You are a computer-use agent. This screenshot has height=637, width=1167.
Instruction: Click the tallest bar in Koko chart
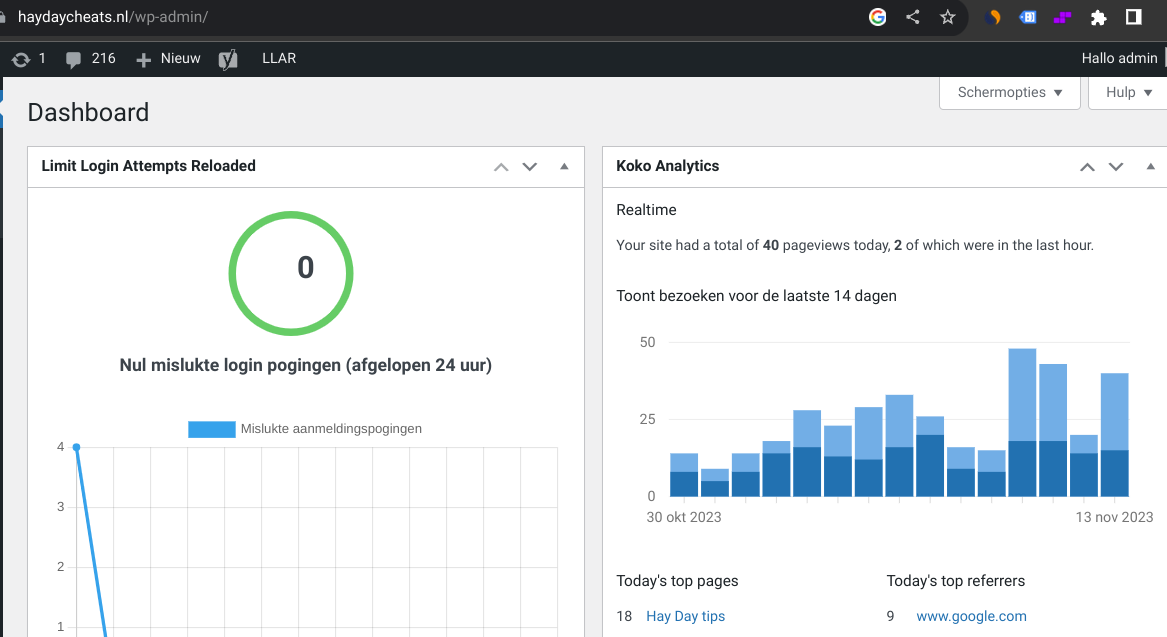click(x=1022, y=422)
